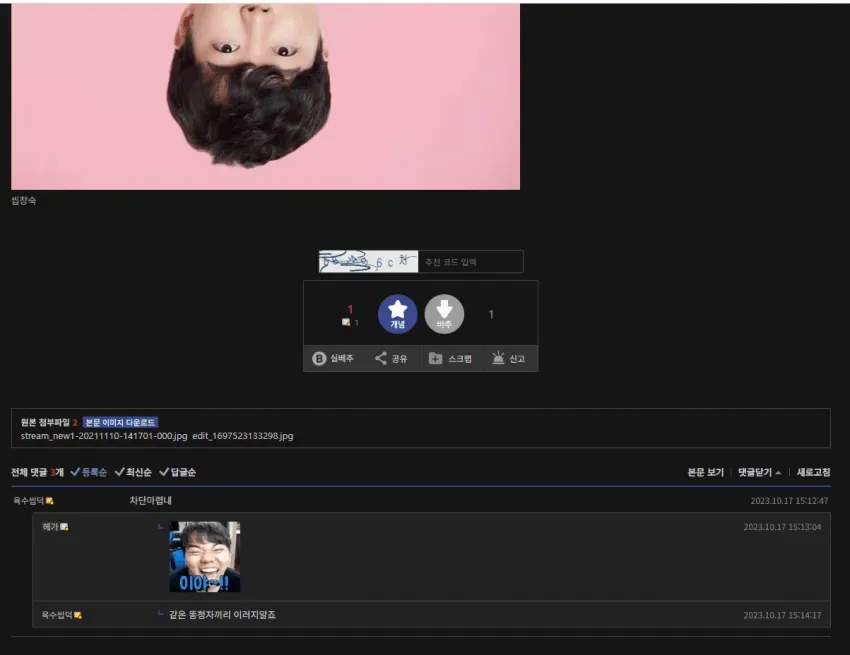This screenshot has height=655, width=850.
Task: Click the image caption 씹창숙
Action: (24, 201)
